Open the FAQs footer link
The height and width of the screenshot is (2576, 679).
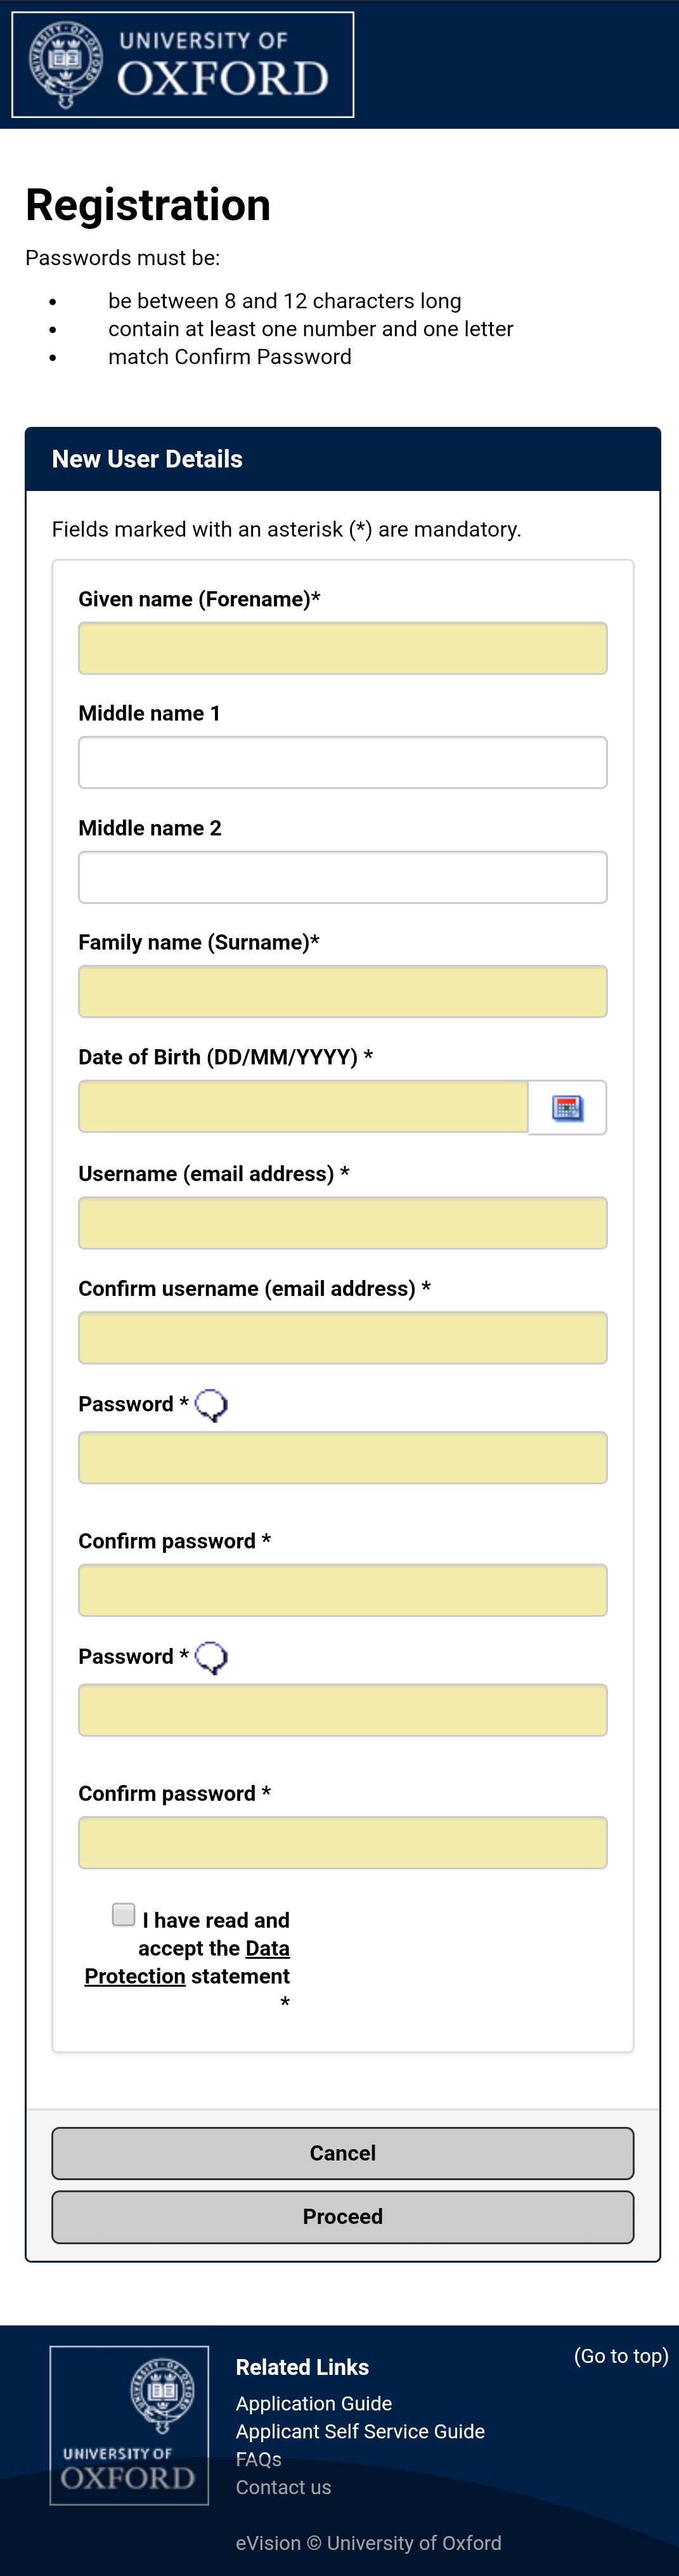(258, 2459)
